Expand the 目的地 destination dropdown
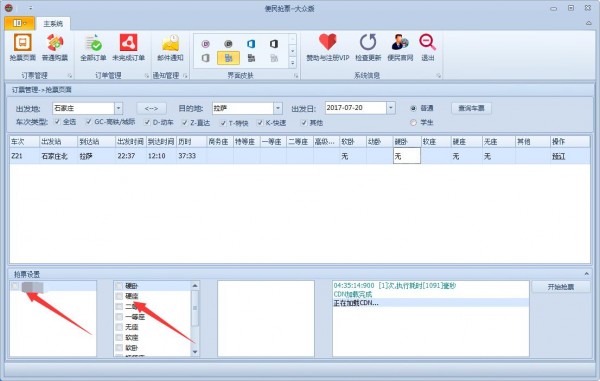600x381 pixels. pos(278,108)
